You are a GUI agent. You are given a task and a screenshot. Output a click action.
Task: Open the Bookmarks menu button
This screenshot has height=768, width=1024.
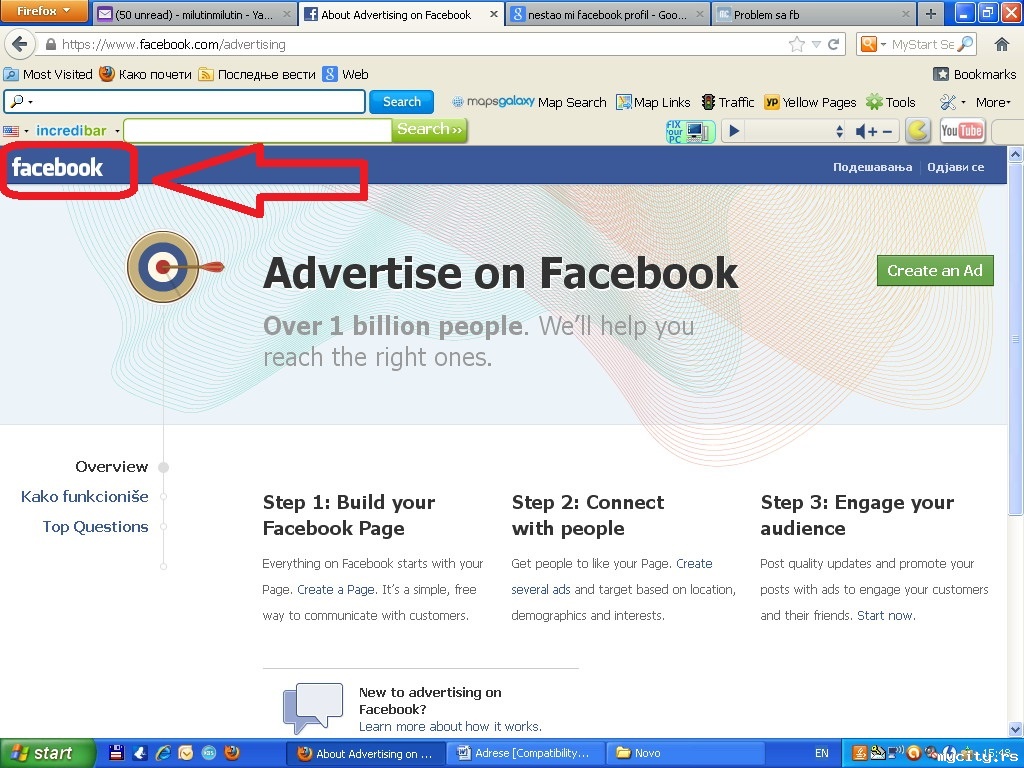pos(974,74)
